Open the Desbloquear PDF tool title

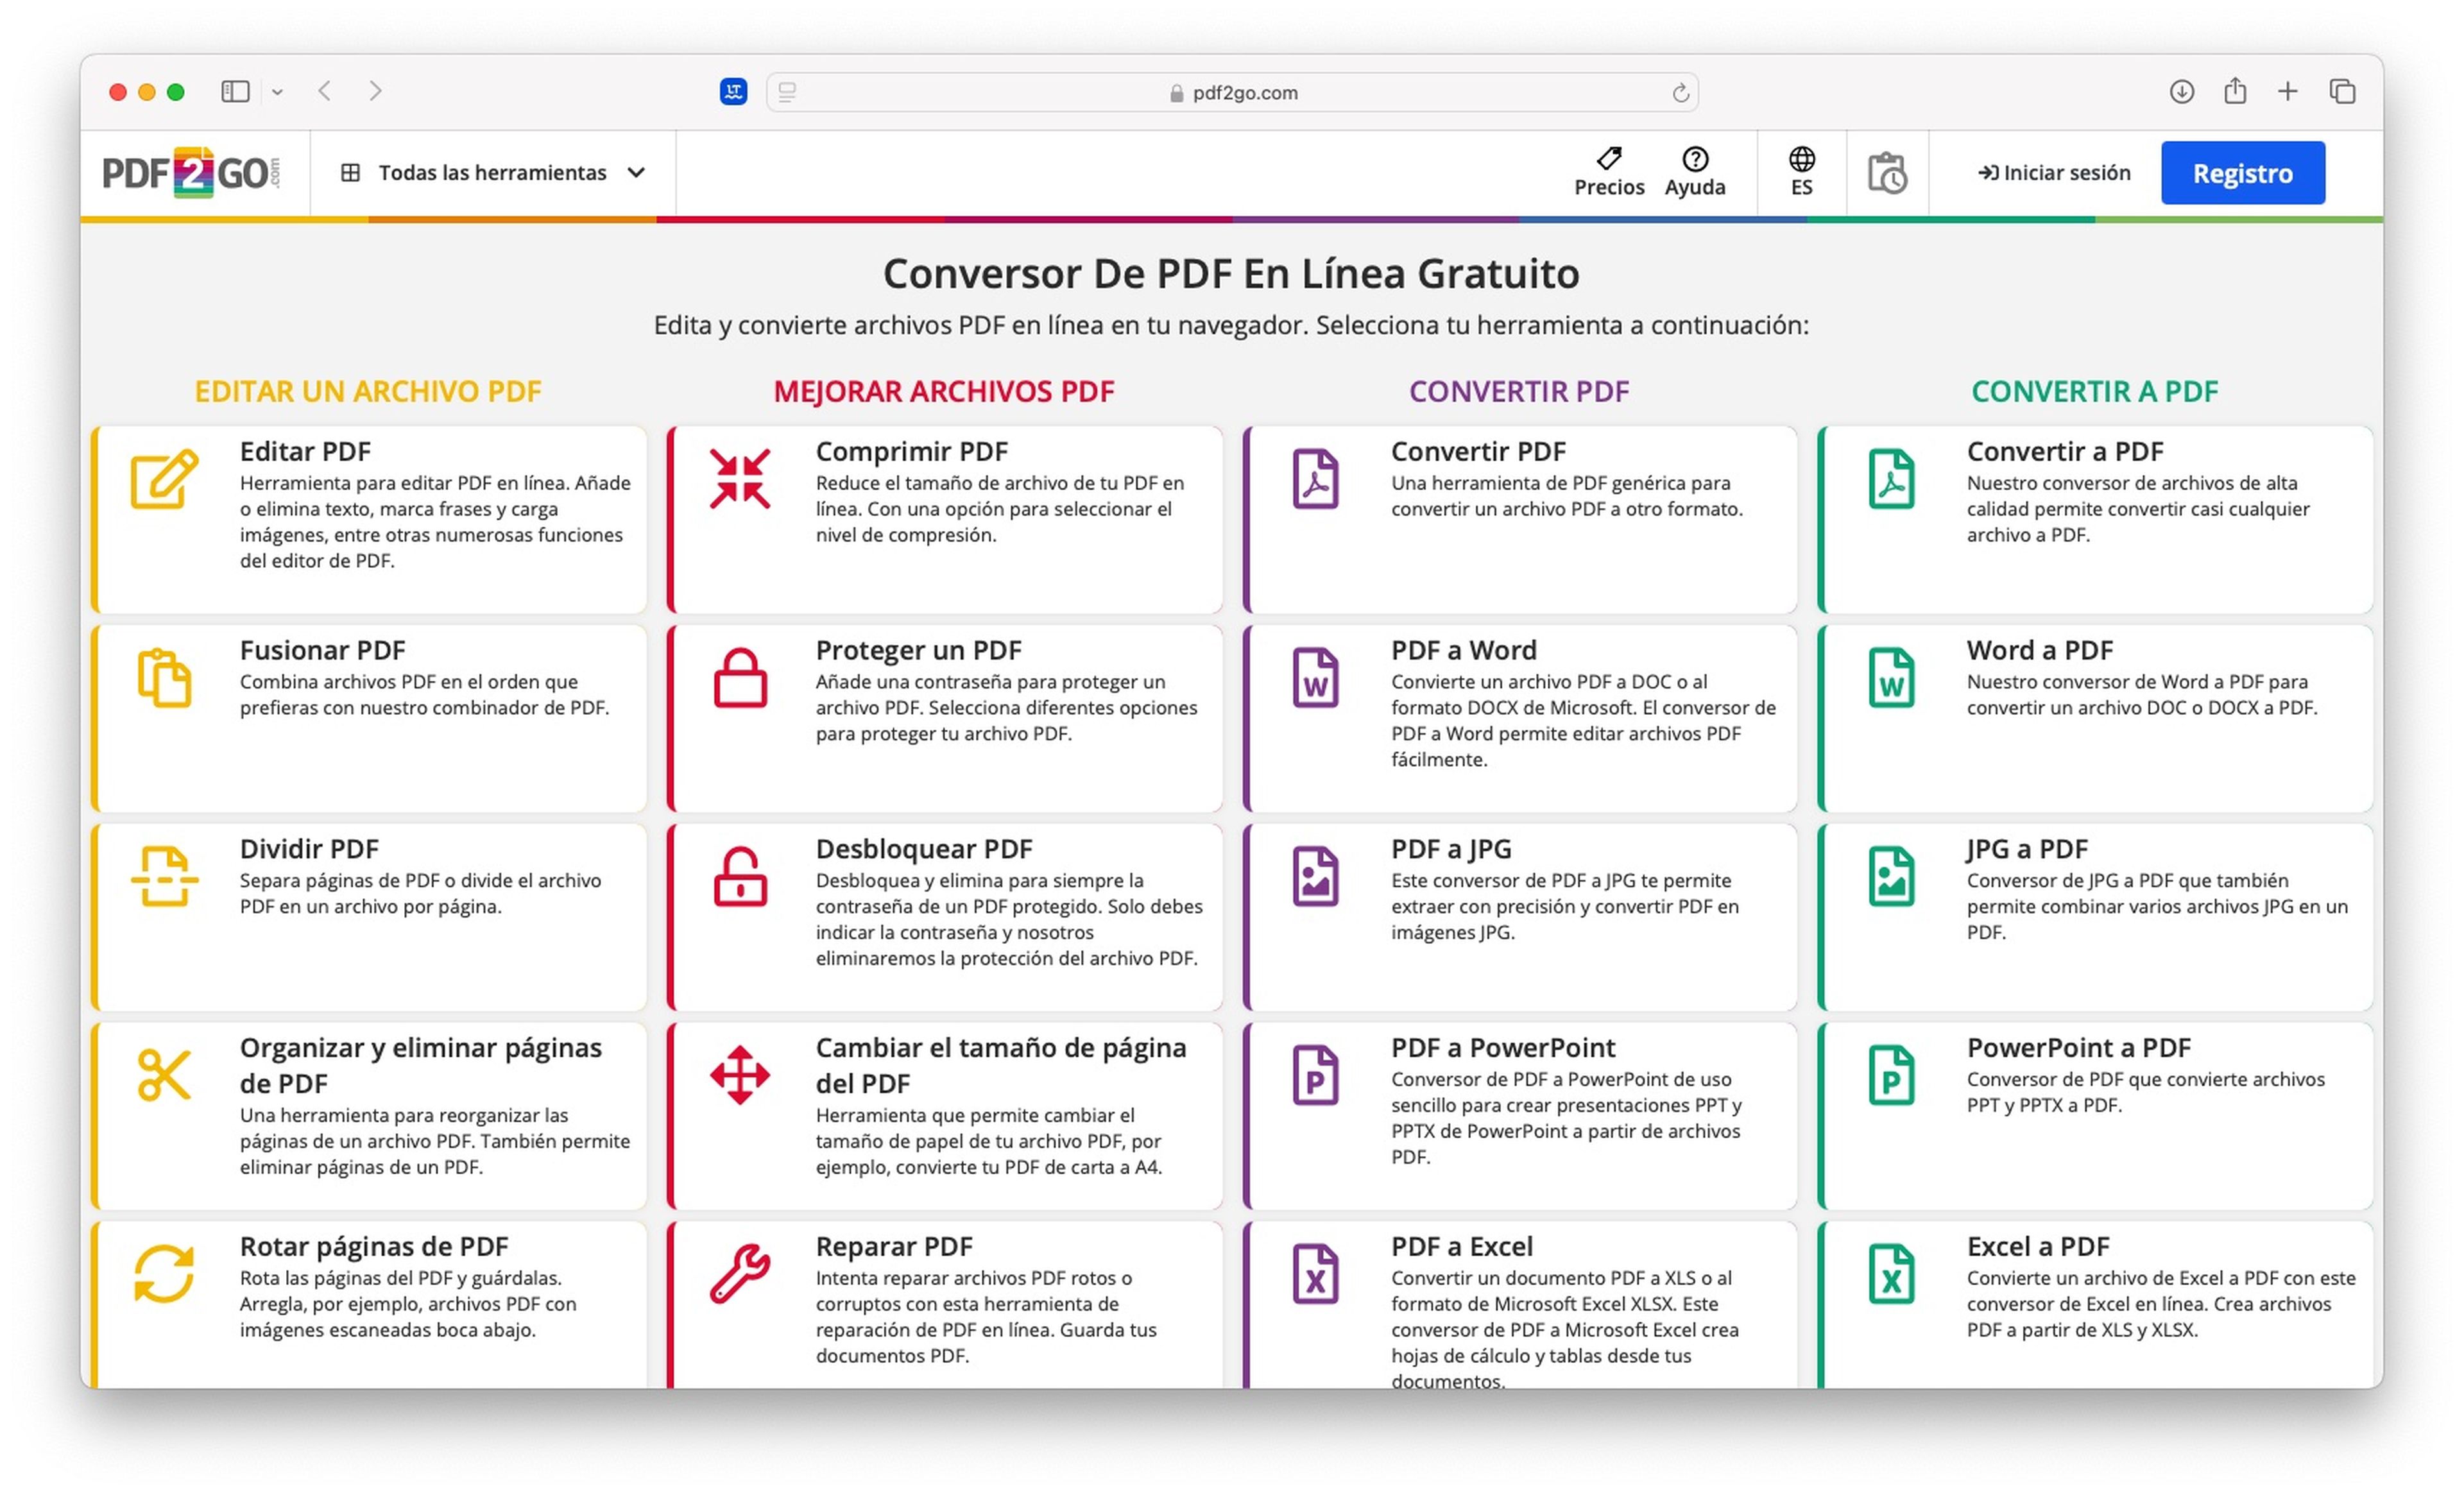(923, 849)
